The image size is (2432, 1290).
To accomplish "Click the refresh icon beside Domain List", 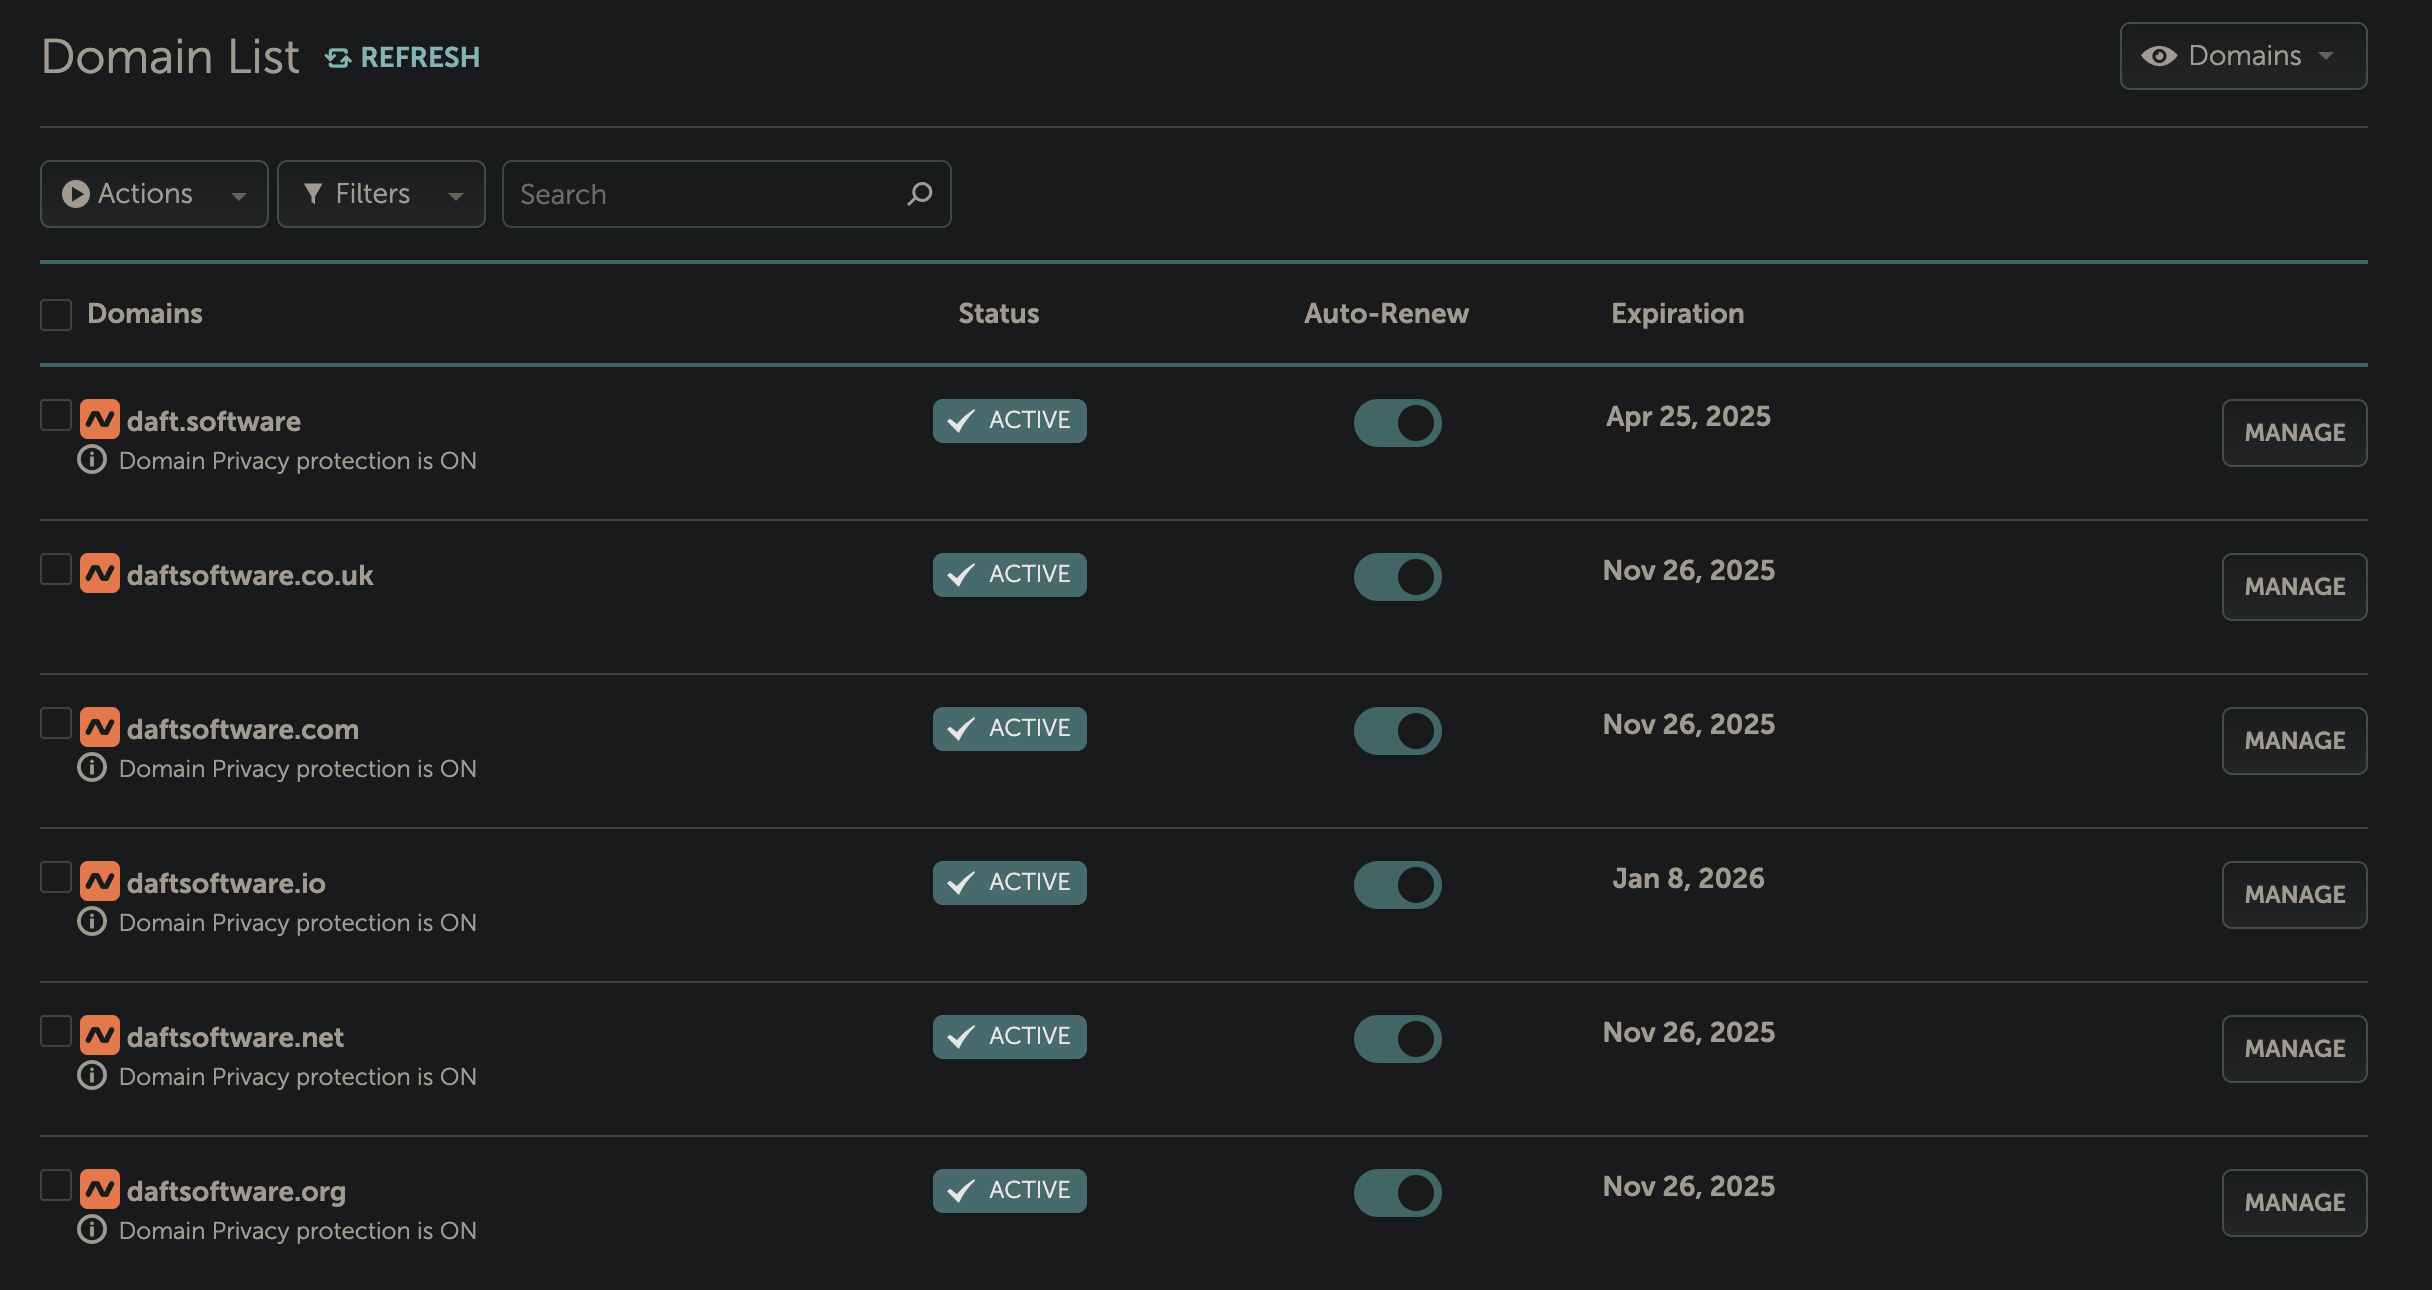I will pyautogui.click(x=337, y=57).
